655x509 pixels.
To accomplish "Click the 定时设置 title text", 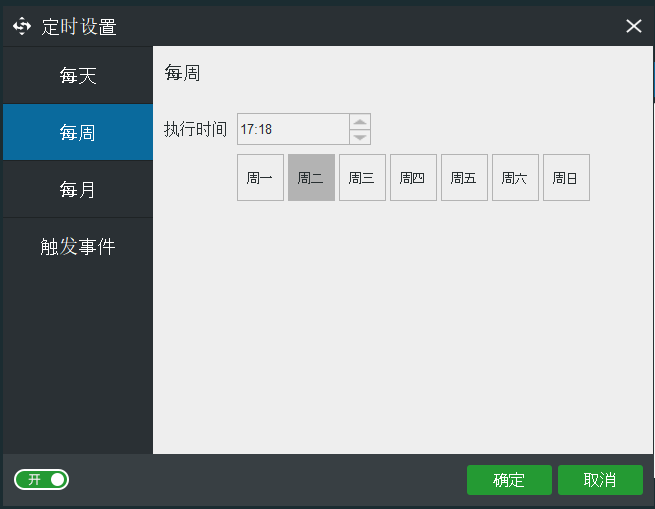I will 79,27.
